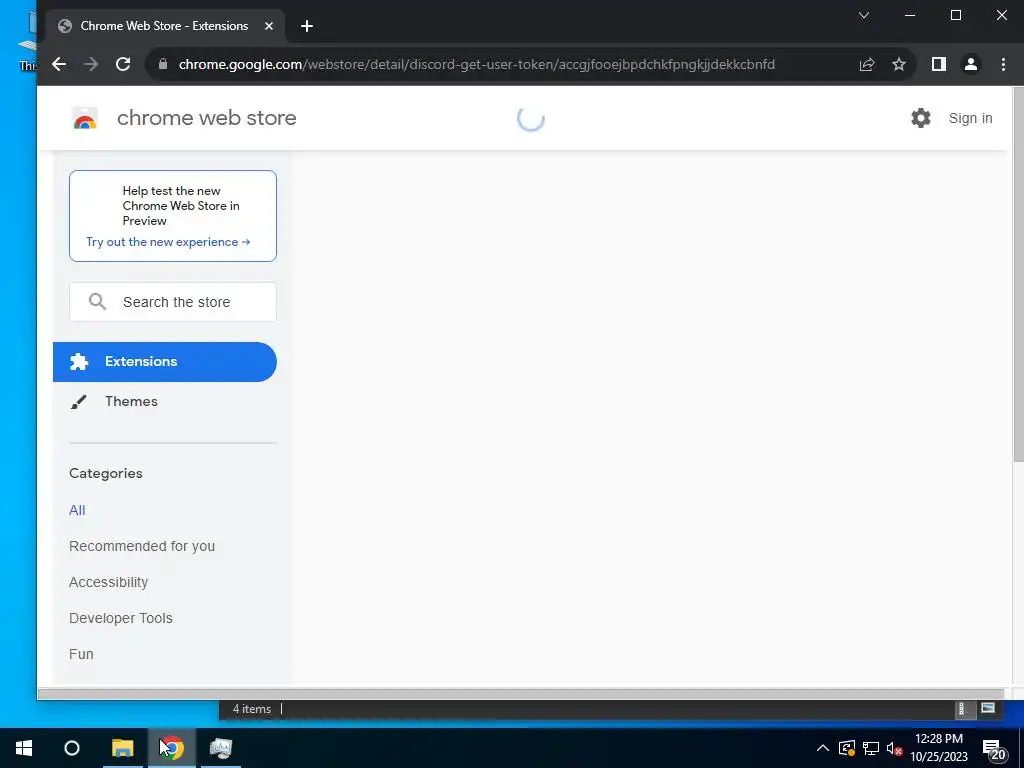Click the horizontal scrollbar at window bottom
1024x768 pixels.
point(520,694)
